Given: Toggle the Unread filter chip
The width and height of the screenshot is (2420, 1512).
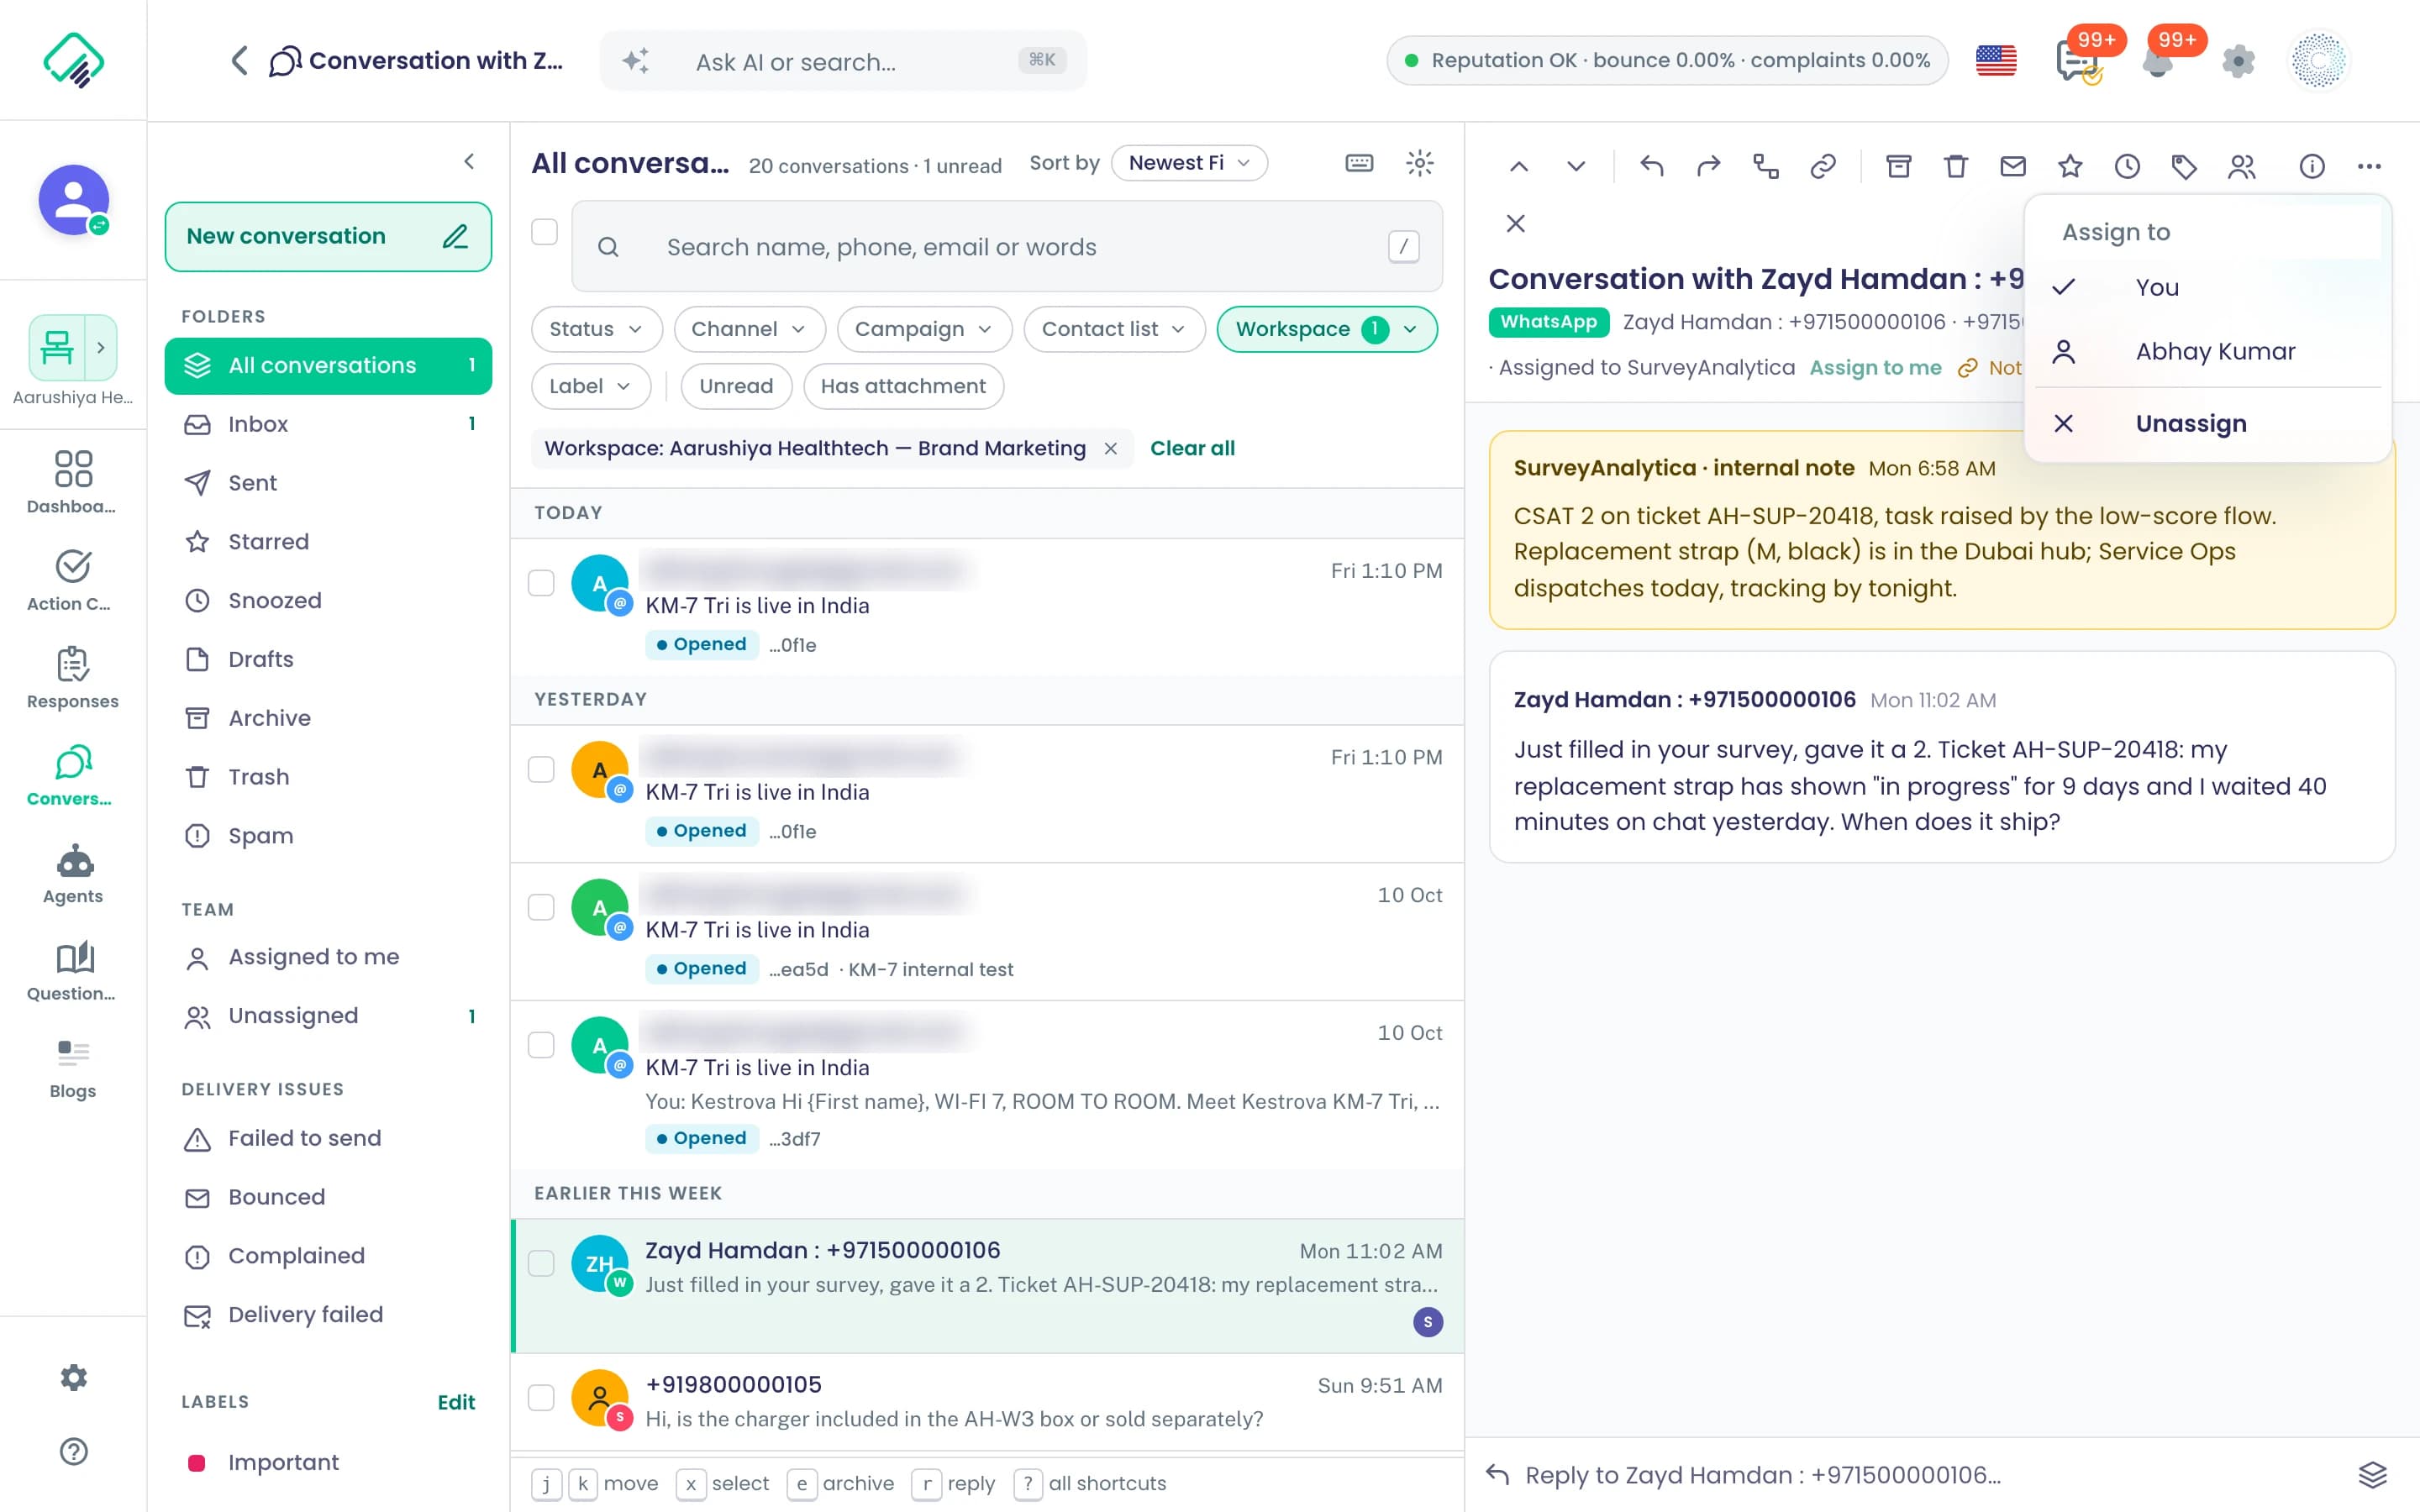Looking at the screenshot, I should (x=736, y=386).
